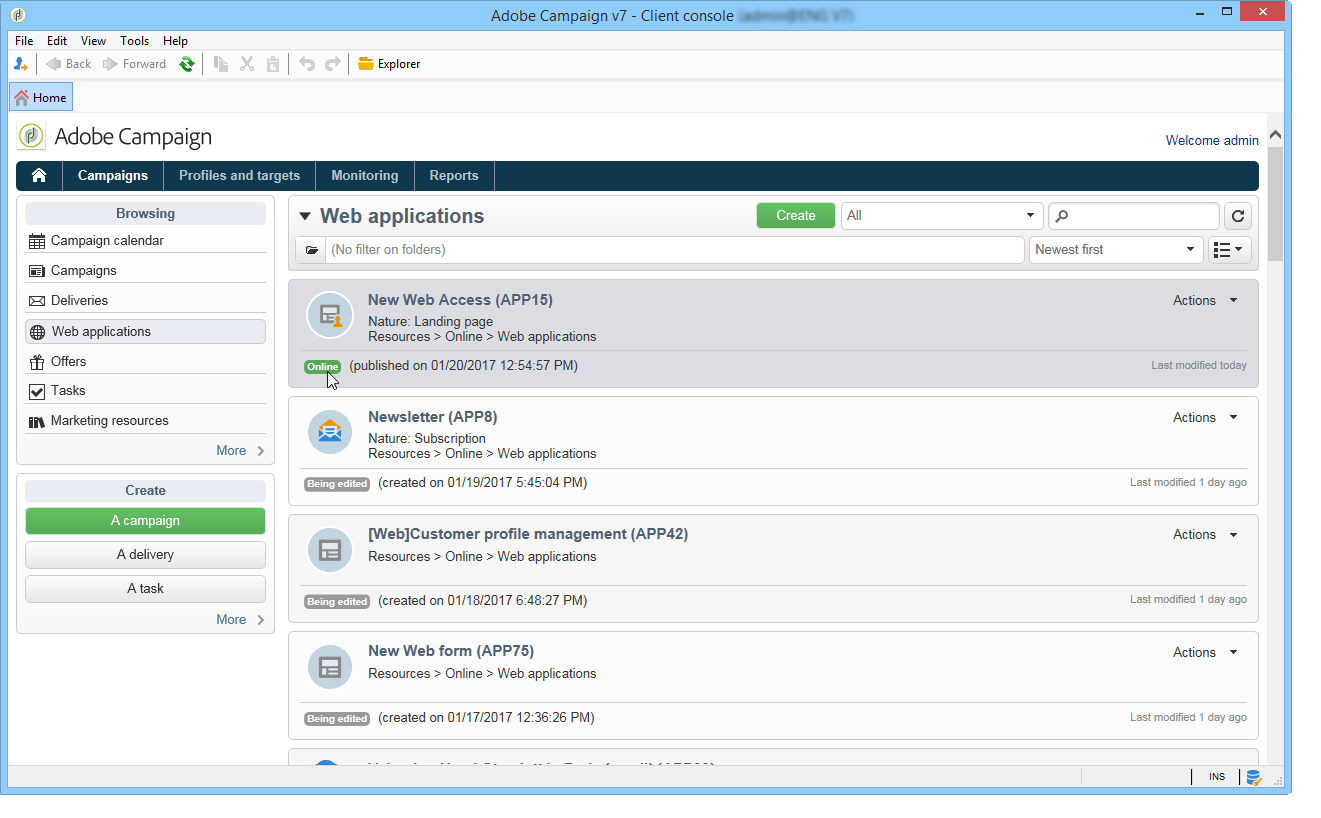Screen dimensions: 1321x818
Task: Click the house icon in the navigation bar
Action: (x=39, y=175)
